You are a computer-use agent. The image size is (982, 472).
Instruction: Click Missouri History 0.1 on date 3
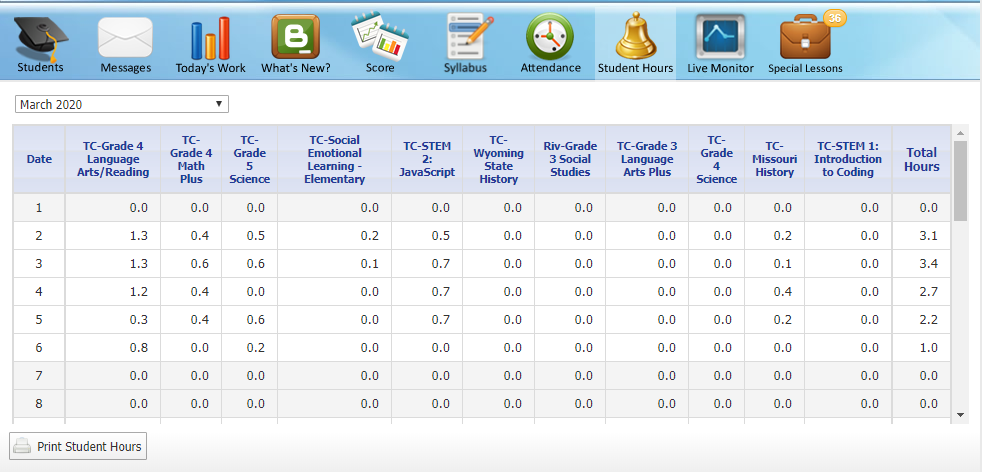(x=783, y=264)
